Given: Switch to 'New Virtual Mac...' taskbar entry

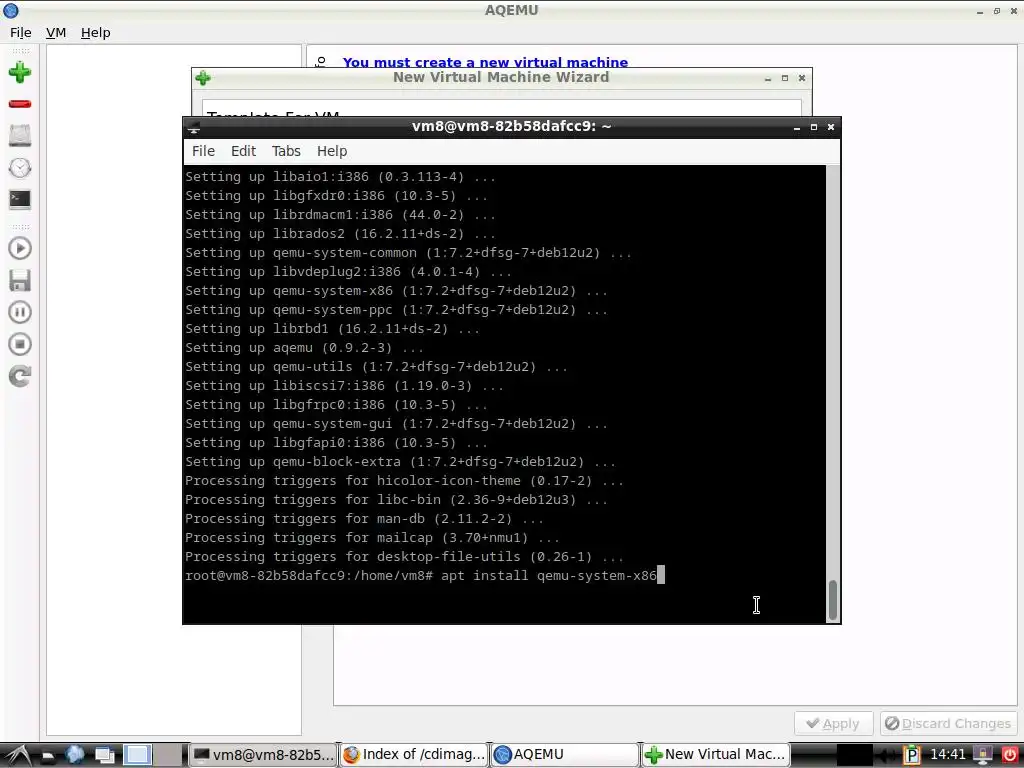Looking at the screenshot, I should pyautogui.click(x=716, y=755).
